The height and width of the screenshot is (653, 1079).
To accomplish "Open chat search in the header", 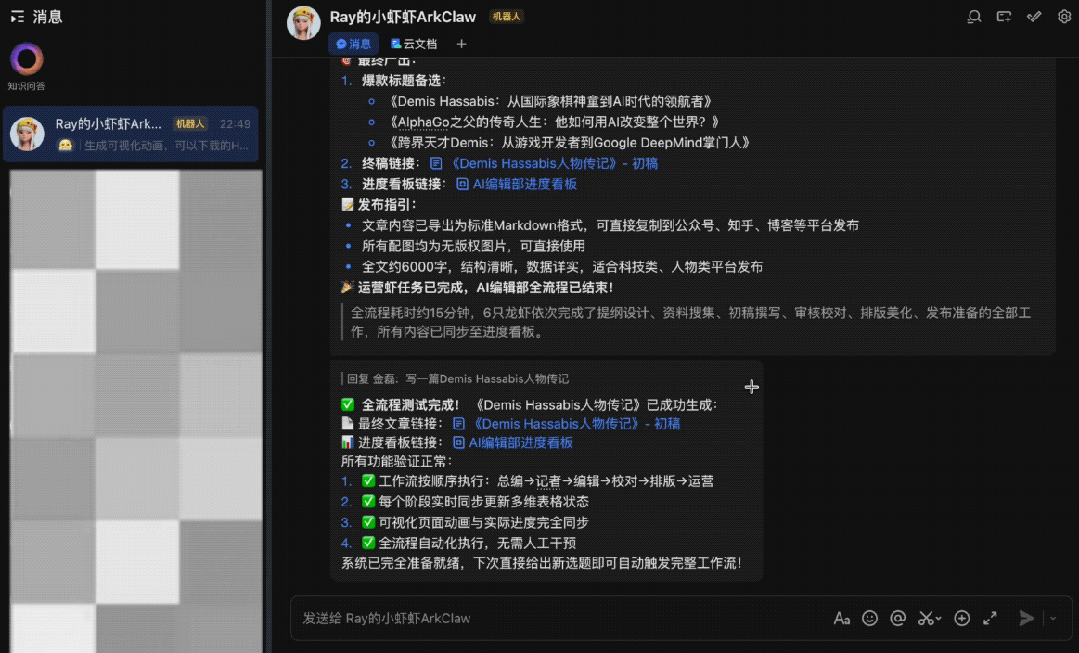I will pos(974,17).
